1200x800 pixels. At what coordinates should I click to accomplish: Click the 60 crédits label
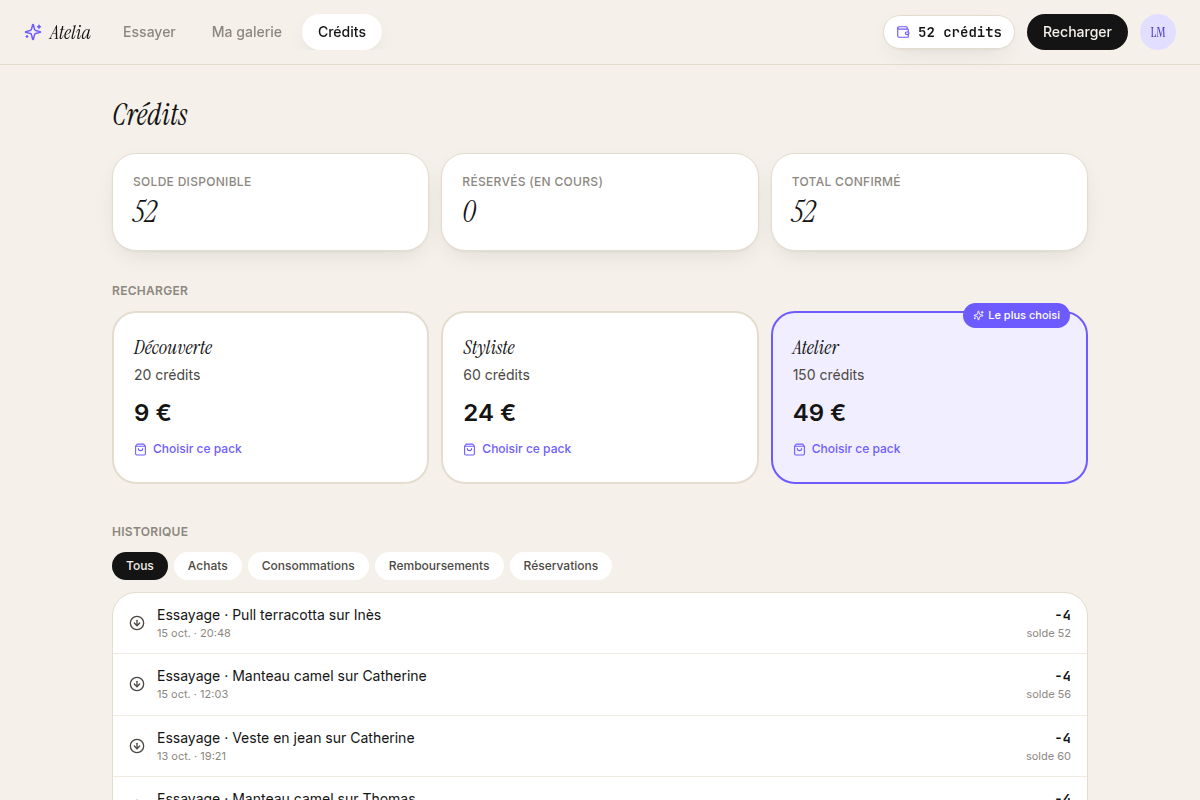496,375
